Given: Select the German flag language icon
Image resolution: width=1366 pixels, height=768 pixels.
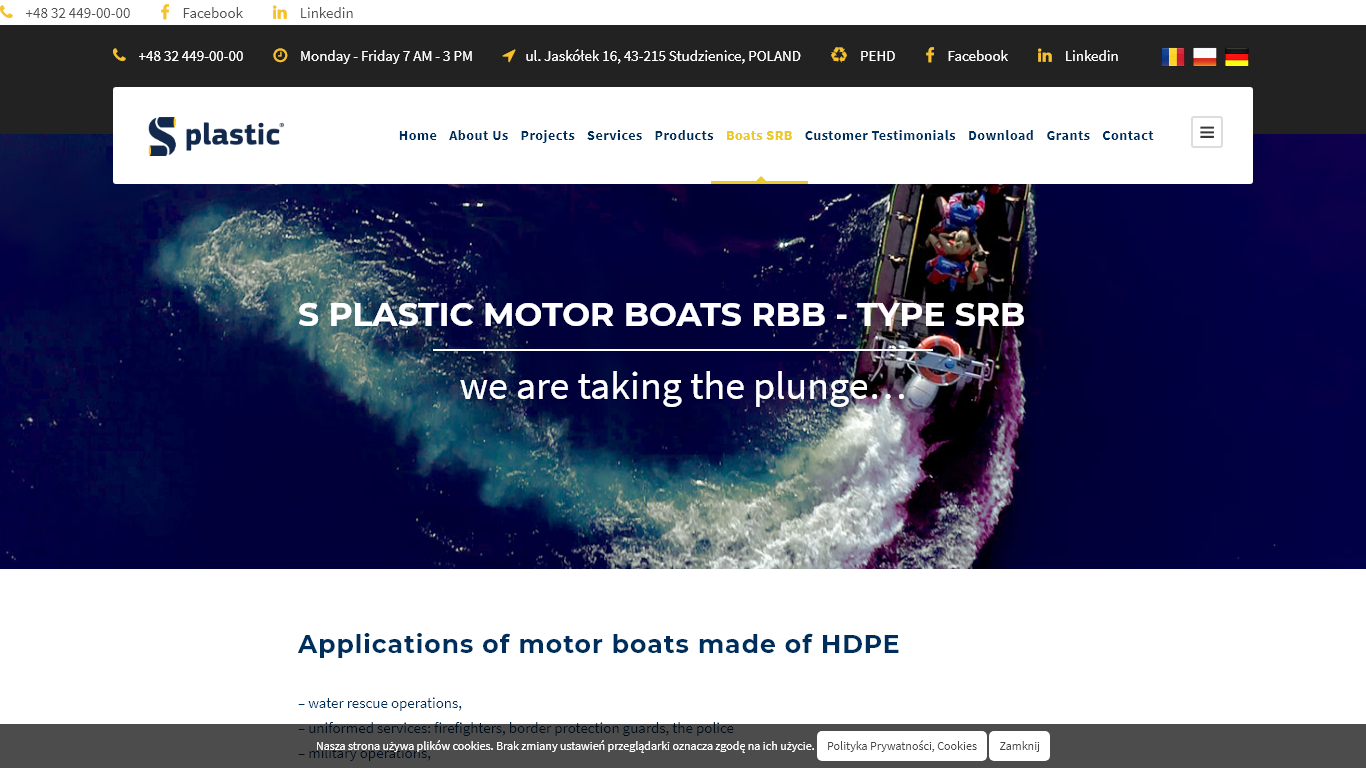Looking at the screenshot, I should (1237, 57).
